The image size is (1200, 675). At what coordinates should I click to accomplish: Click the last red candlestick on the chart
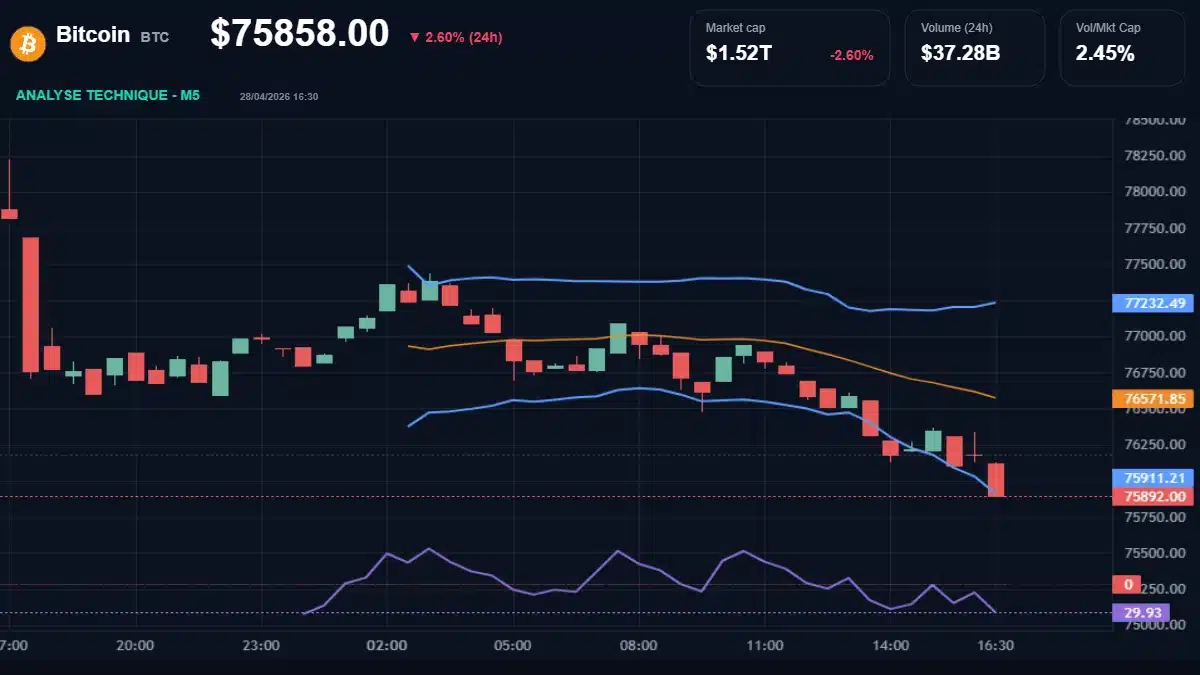996,480
